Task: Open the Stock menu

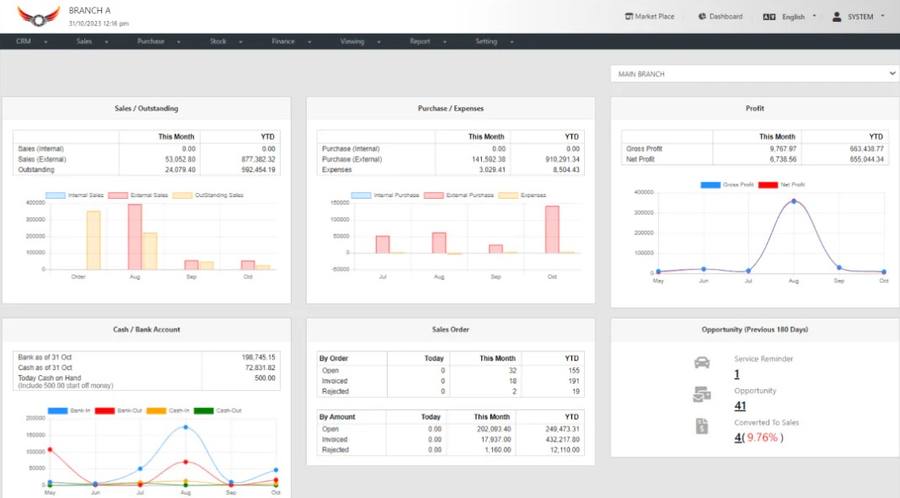Action: [226, 41]
